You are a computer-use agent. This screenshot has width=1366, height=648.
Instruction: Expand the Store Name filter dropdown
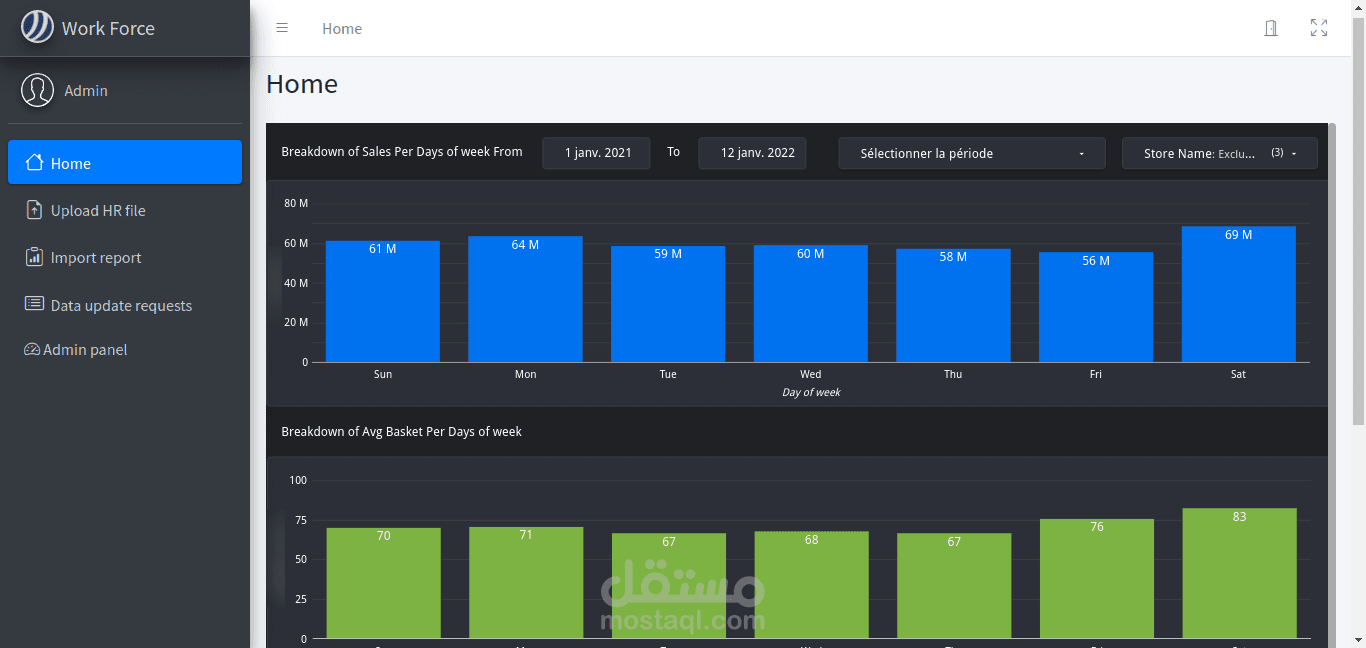1219,153
